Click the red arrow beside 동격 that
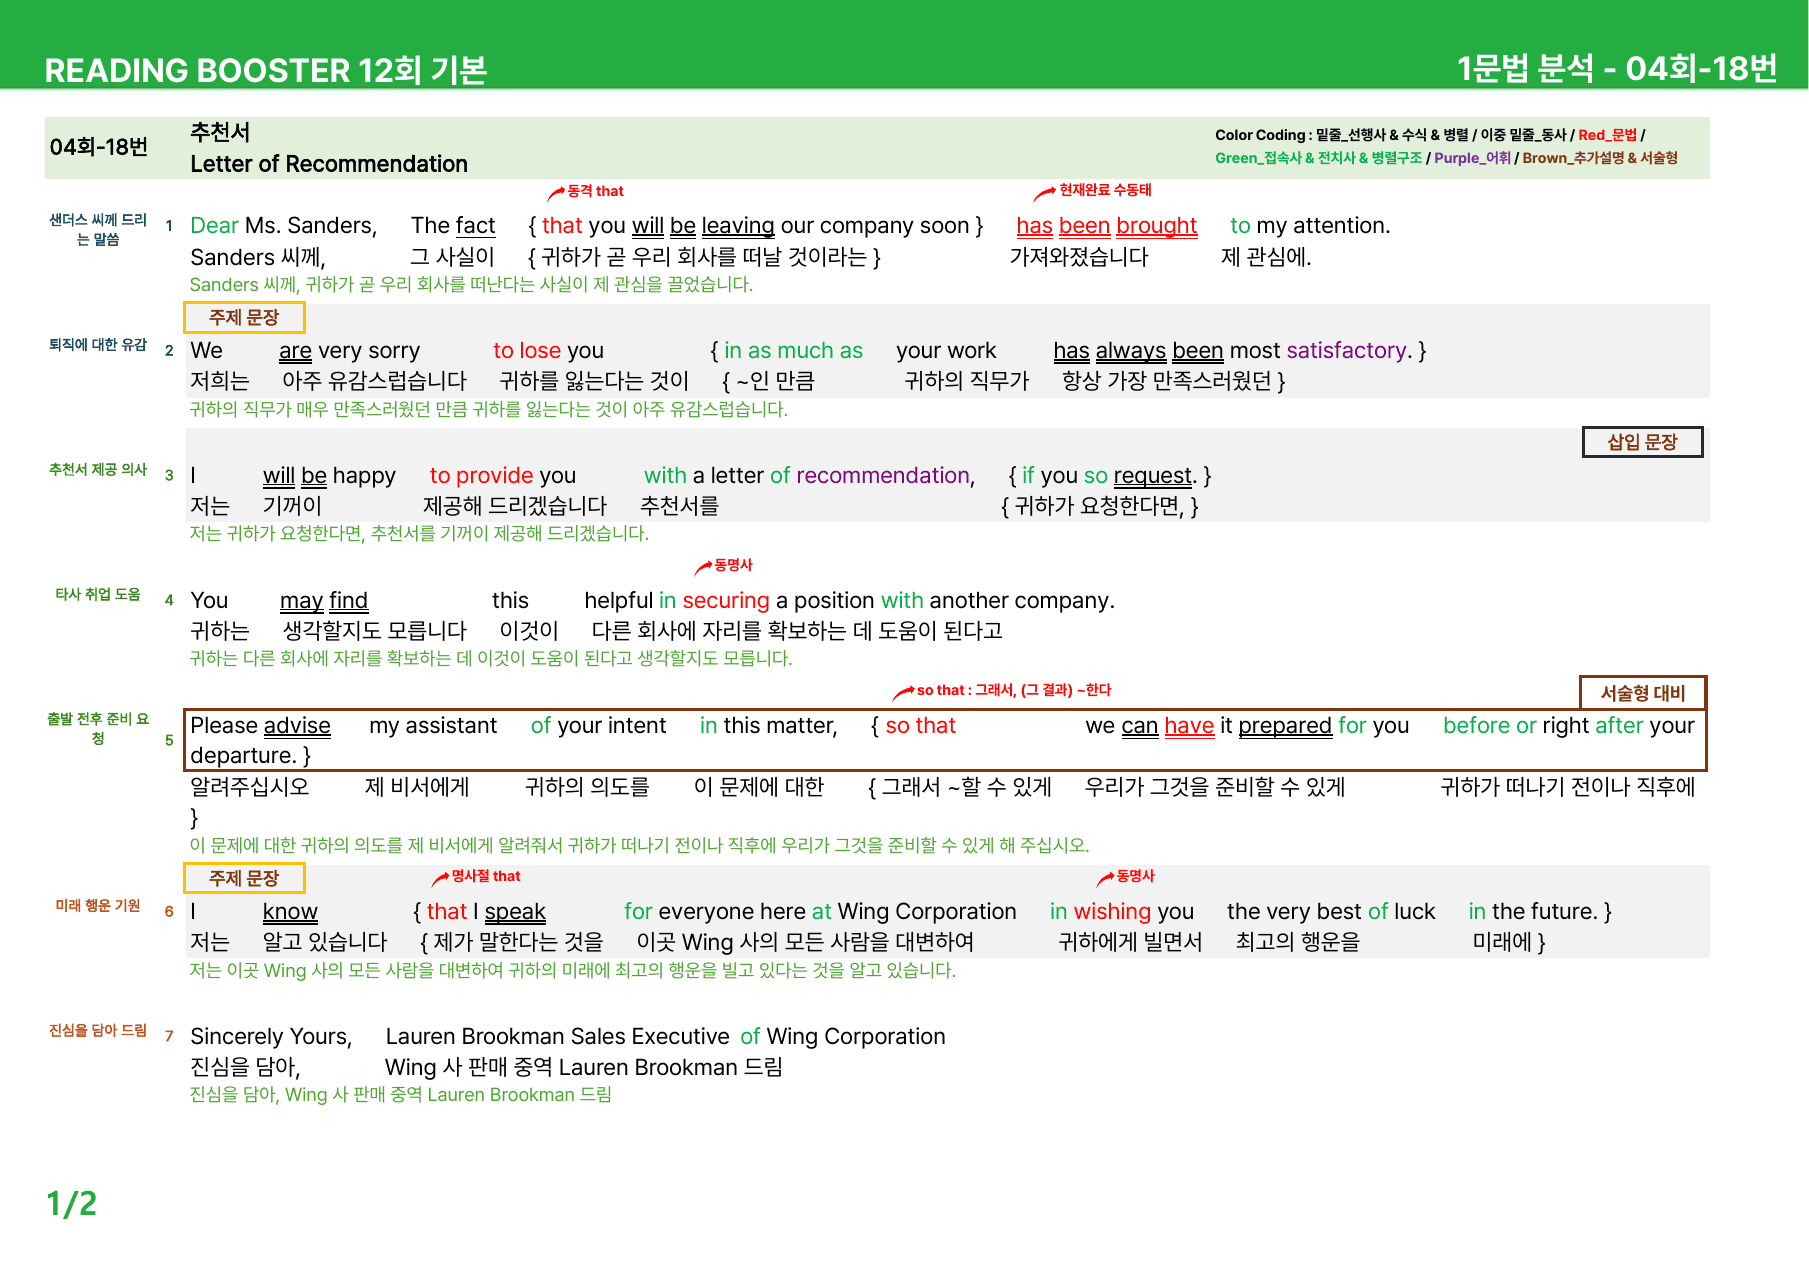This screenshot has height=1279, width=1809. tap(556, 193)
